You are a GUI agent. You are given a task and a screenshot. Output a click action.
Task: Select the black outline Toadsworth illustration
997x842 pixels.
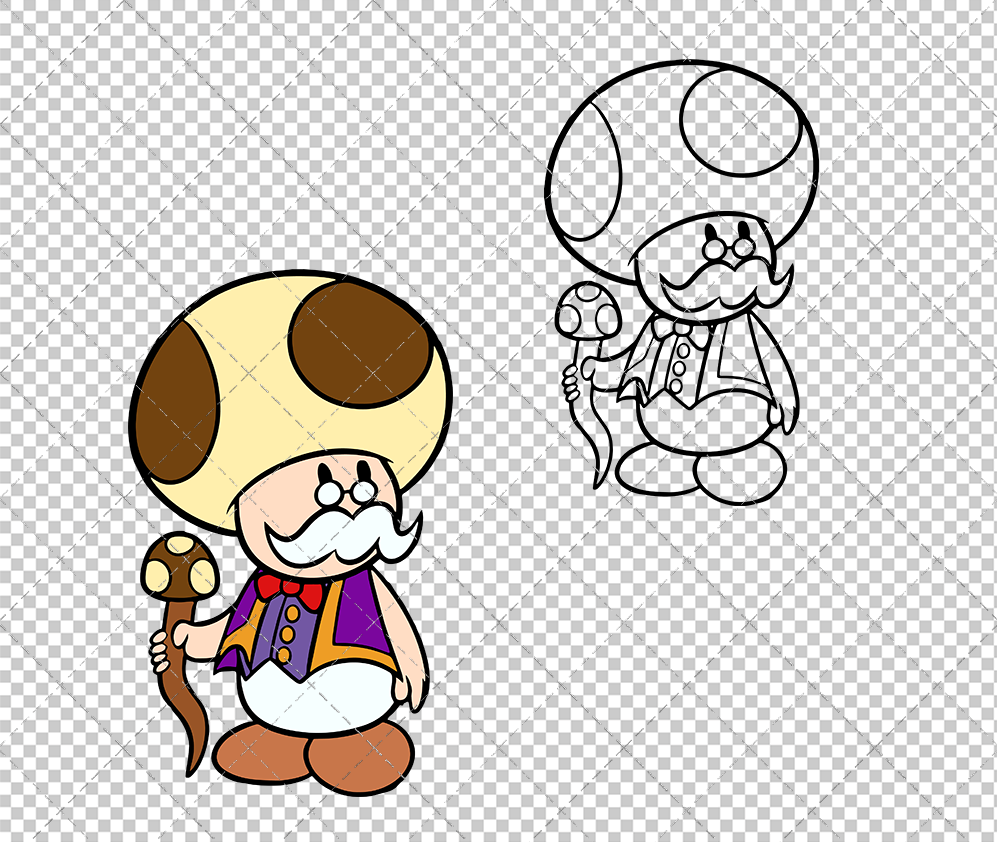pyautogui.click(x=681, y=283)
